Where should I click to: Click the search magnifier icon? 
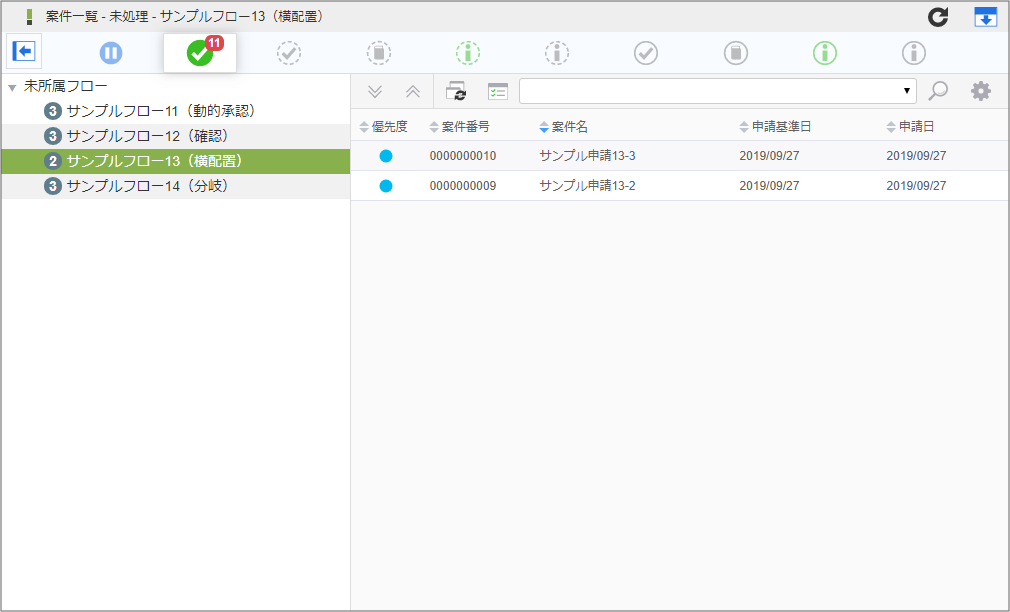click(937, 91)
